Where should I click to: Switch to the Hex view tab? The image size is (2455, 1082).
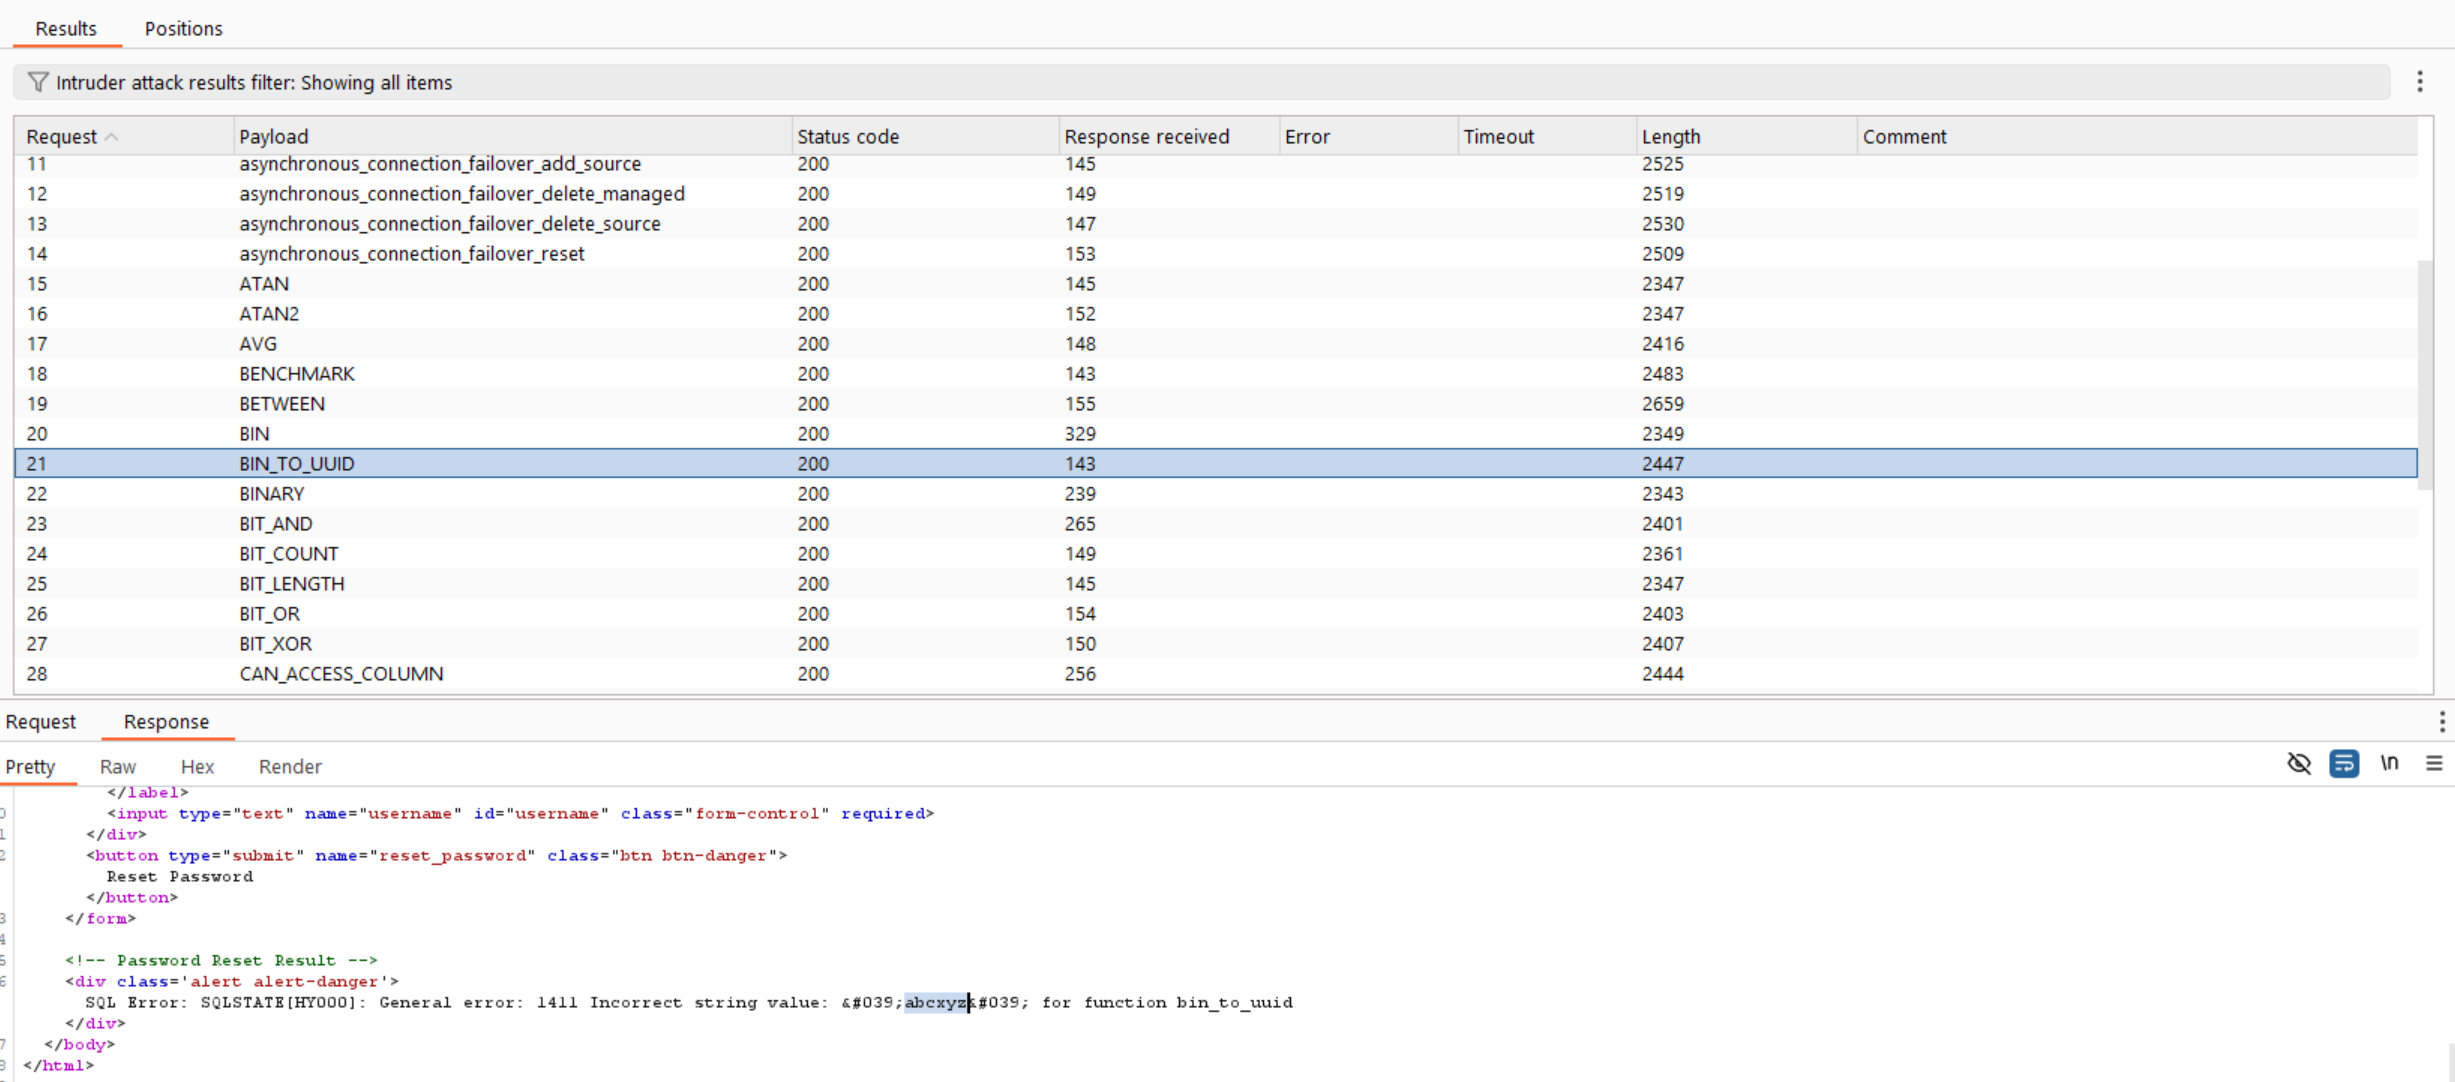[197, 766]
